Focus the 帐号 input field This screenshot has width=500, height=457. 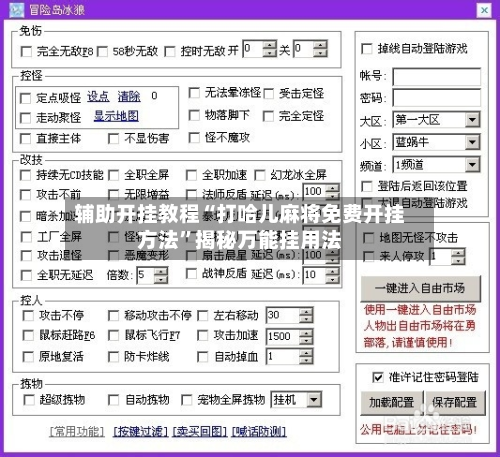(437, 77)
